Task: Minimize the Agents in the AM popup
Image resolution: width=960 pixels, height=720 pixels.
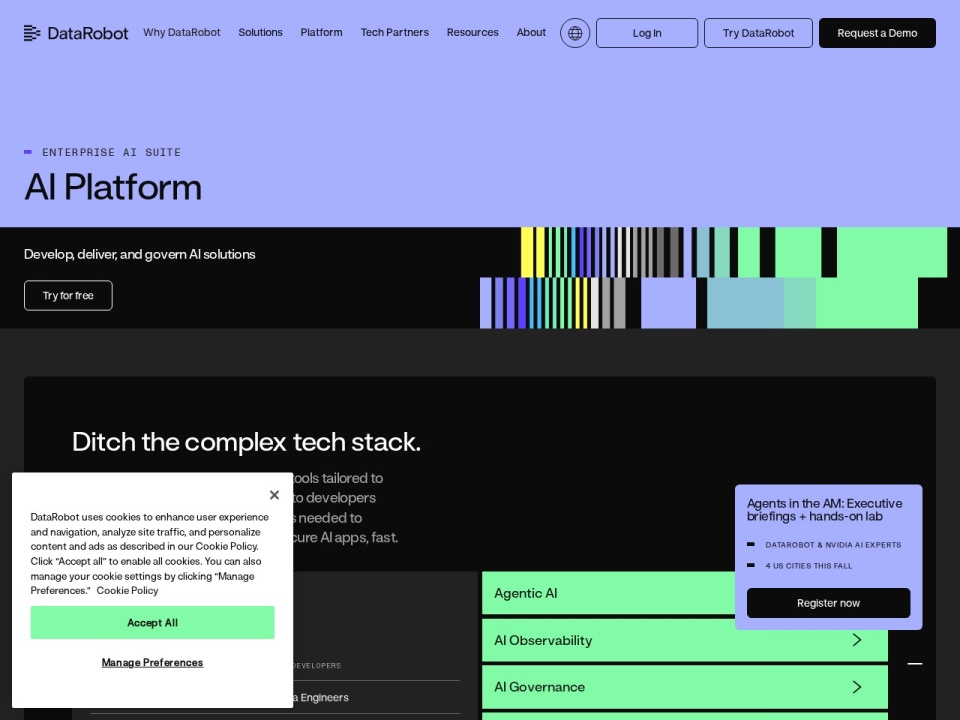Action: point(915,664)
